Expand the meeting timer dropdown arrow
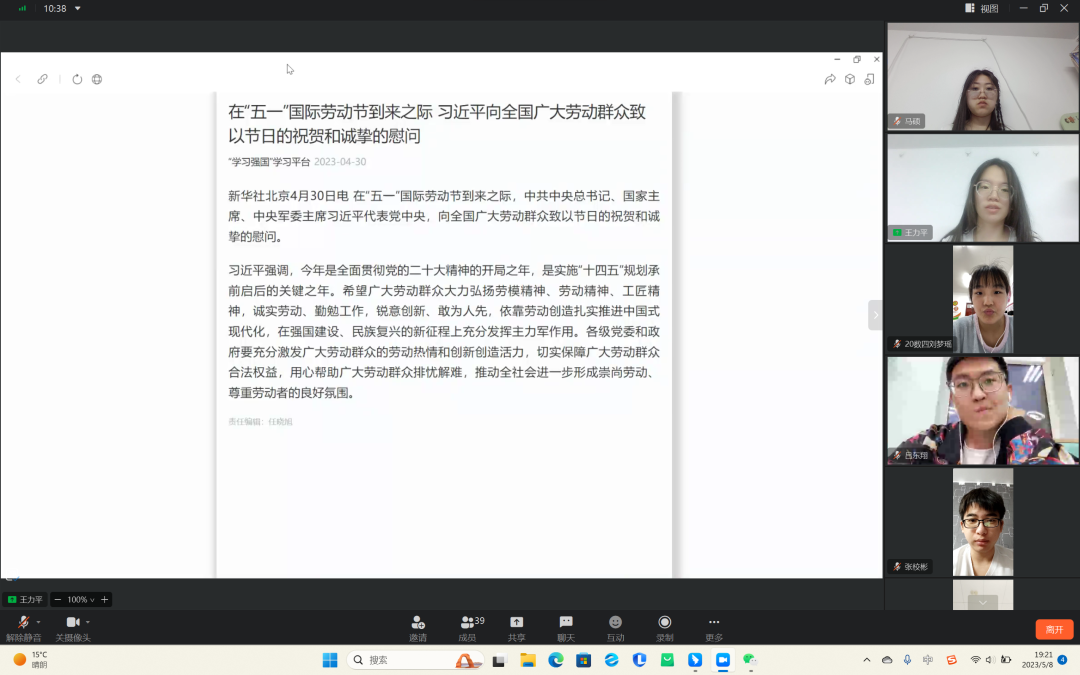The height and width of the screenshot is (675, 1080). [x=78, y=8]
